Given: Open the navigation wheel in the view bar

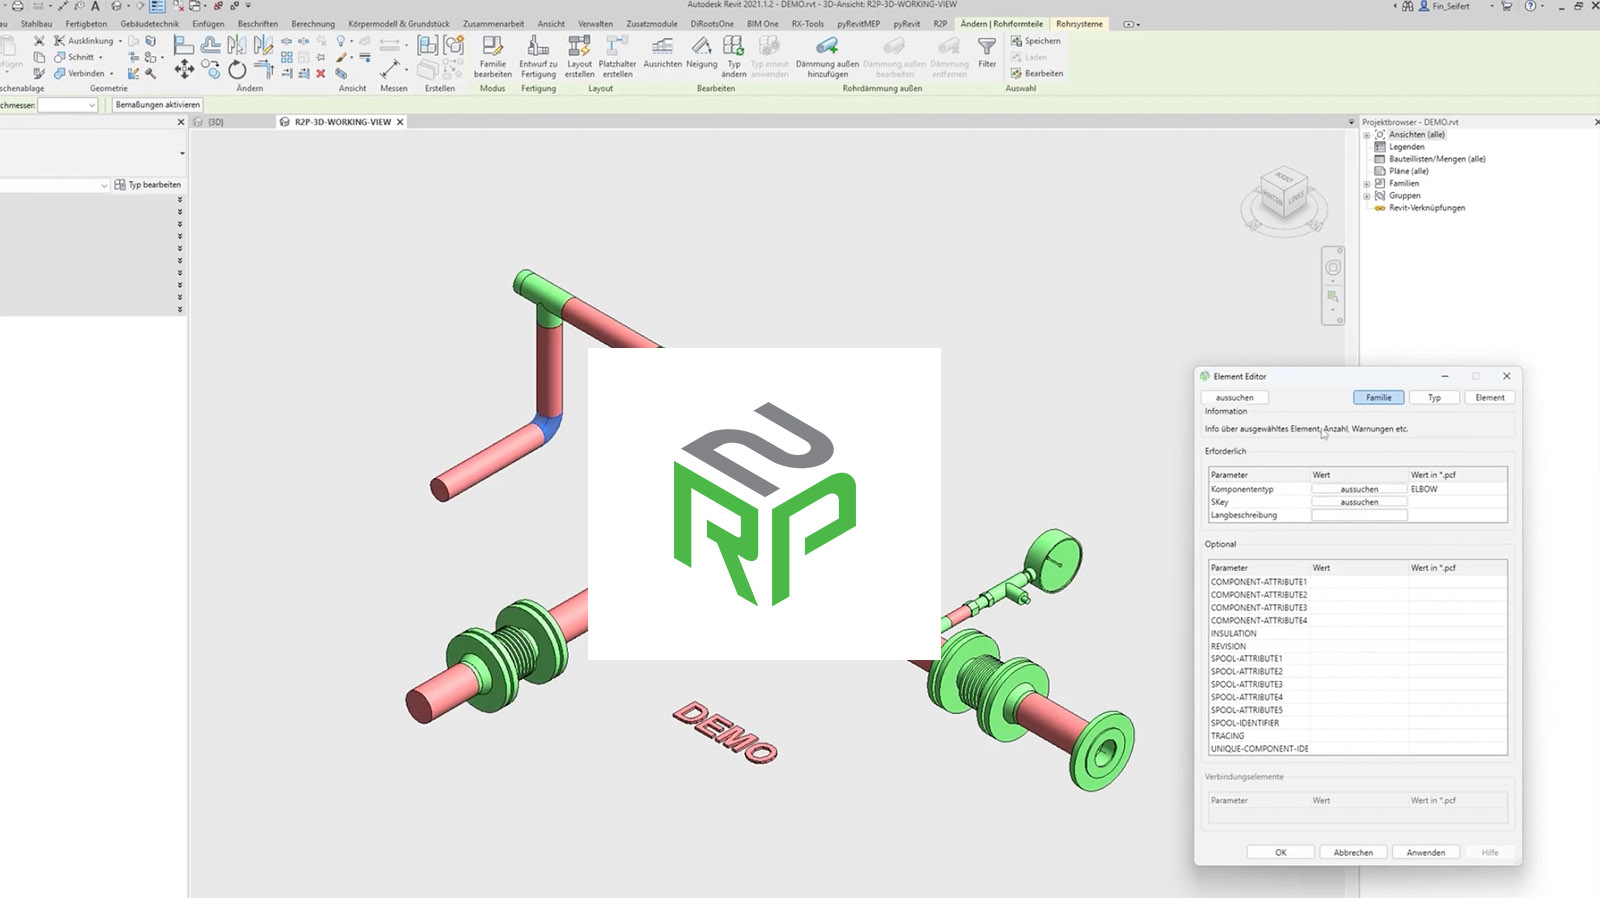Looking at the screenshot, I should point(1333,268).
